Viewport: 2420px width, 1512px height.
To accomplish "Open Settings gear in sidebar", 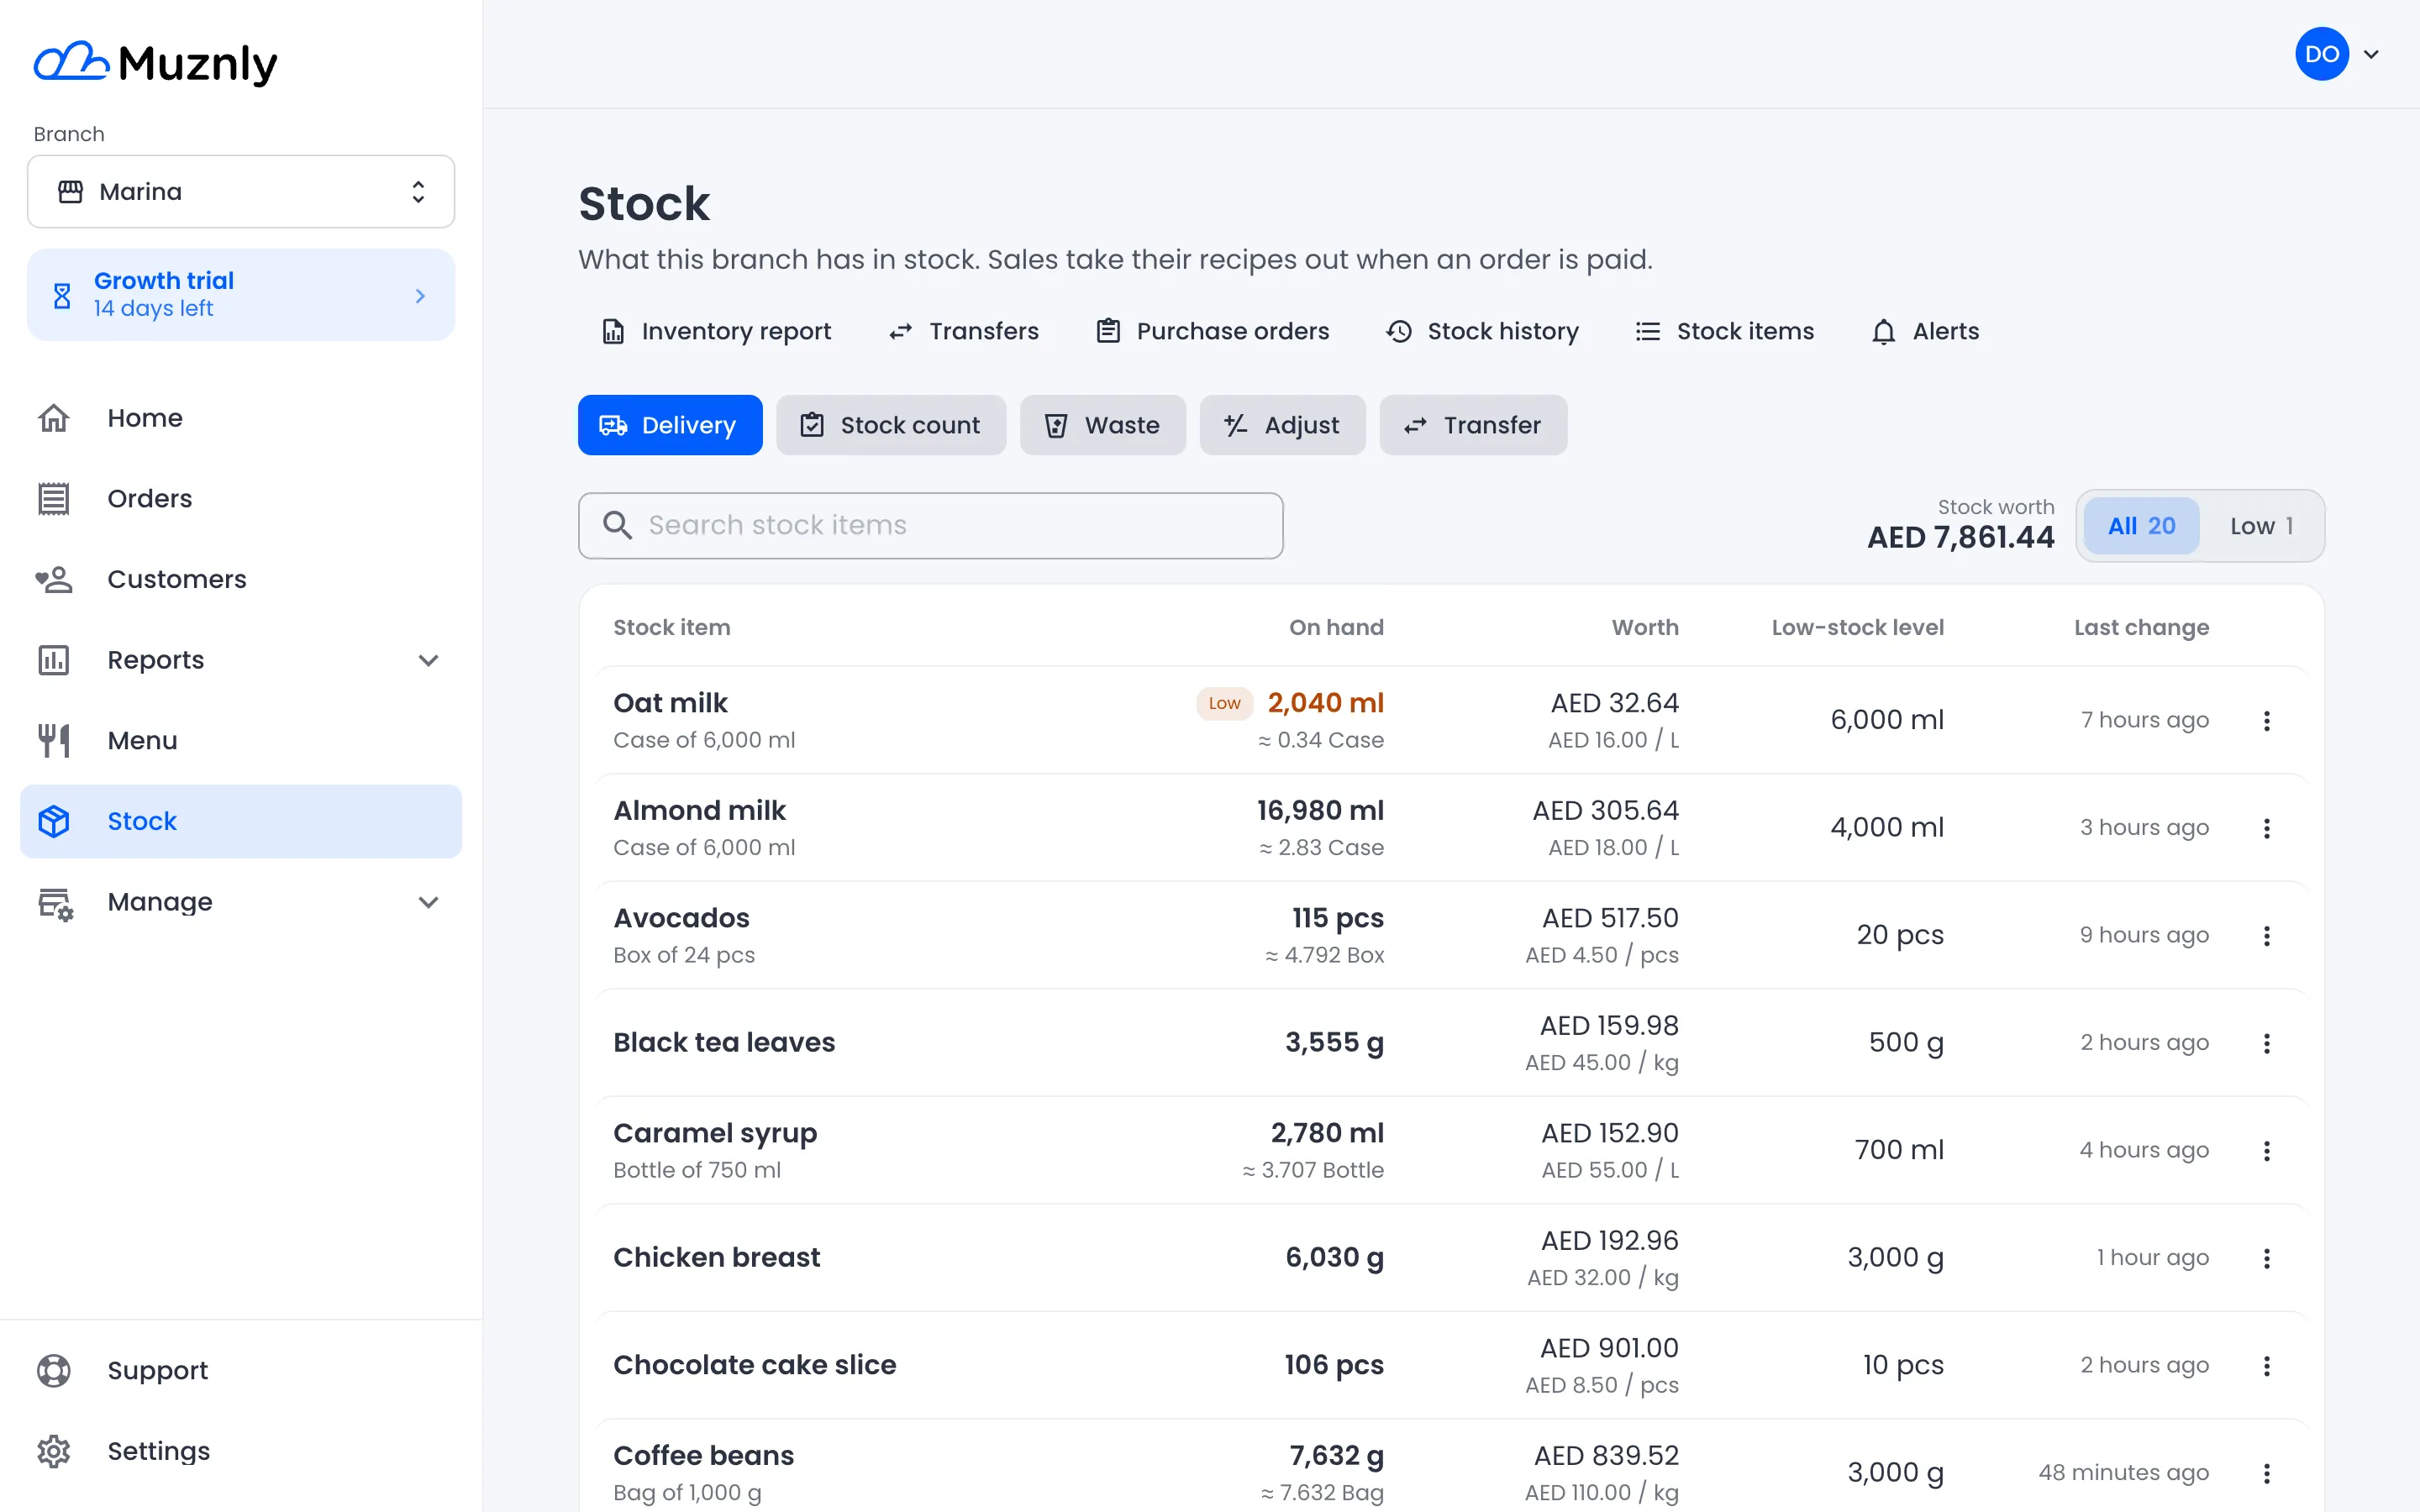I will [241, 1451].
